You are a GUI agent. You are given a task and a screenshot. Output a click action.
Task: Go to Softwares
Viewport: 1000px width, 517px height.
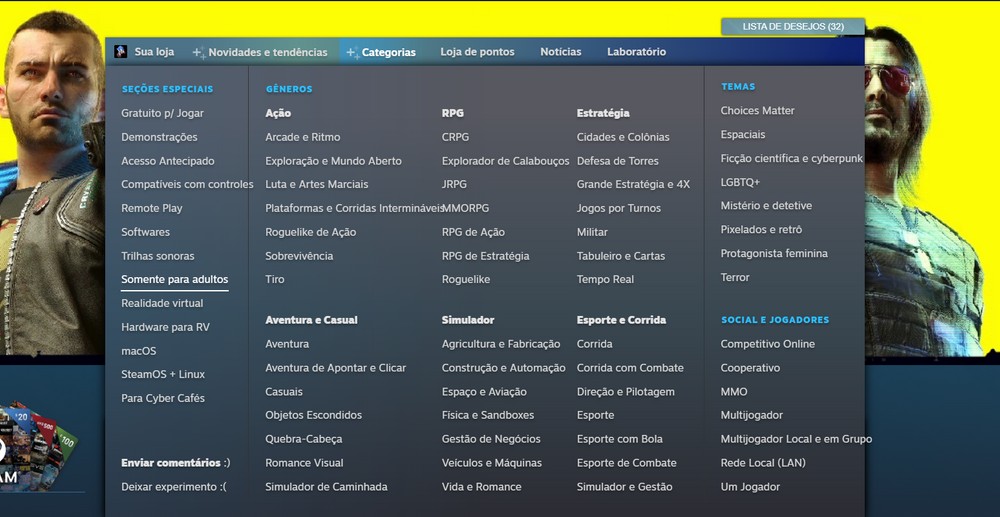click(145, 232)
